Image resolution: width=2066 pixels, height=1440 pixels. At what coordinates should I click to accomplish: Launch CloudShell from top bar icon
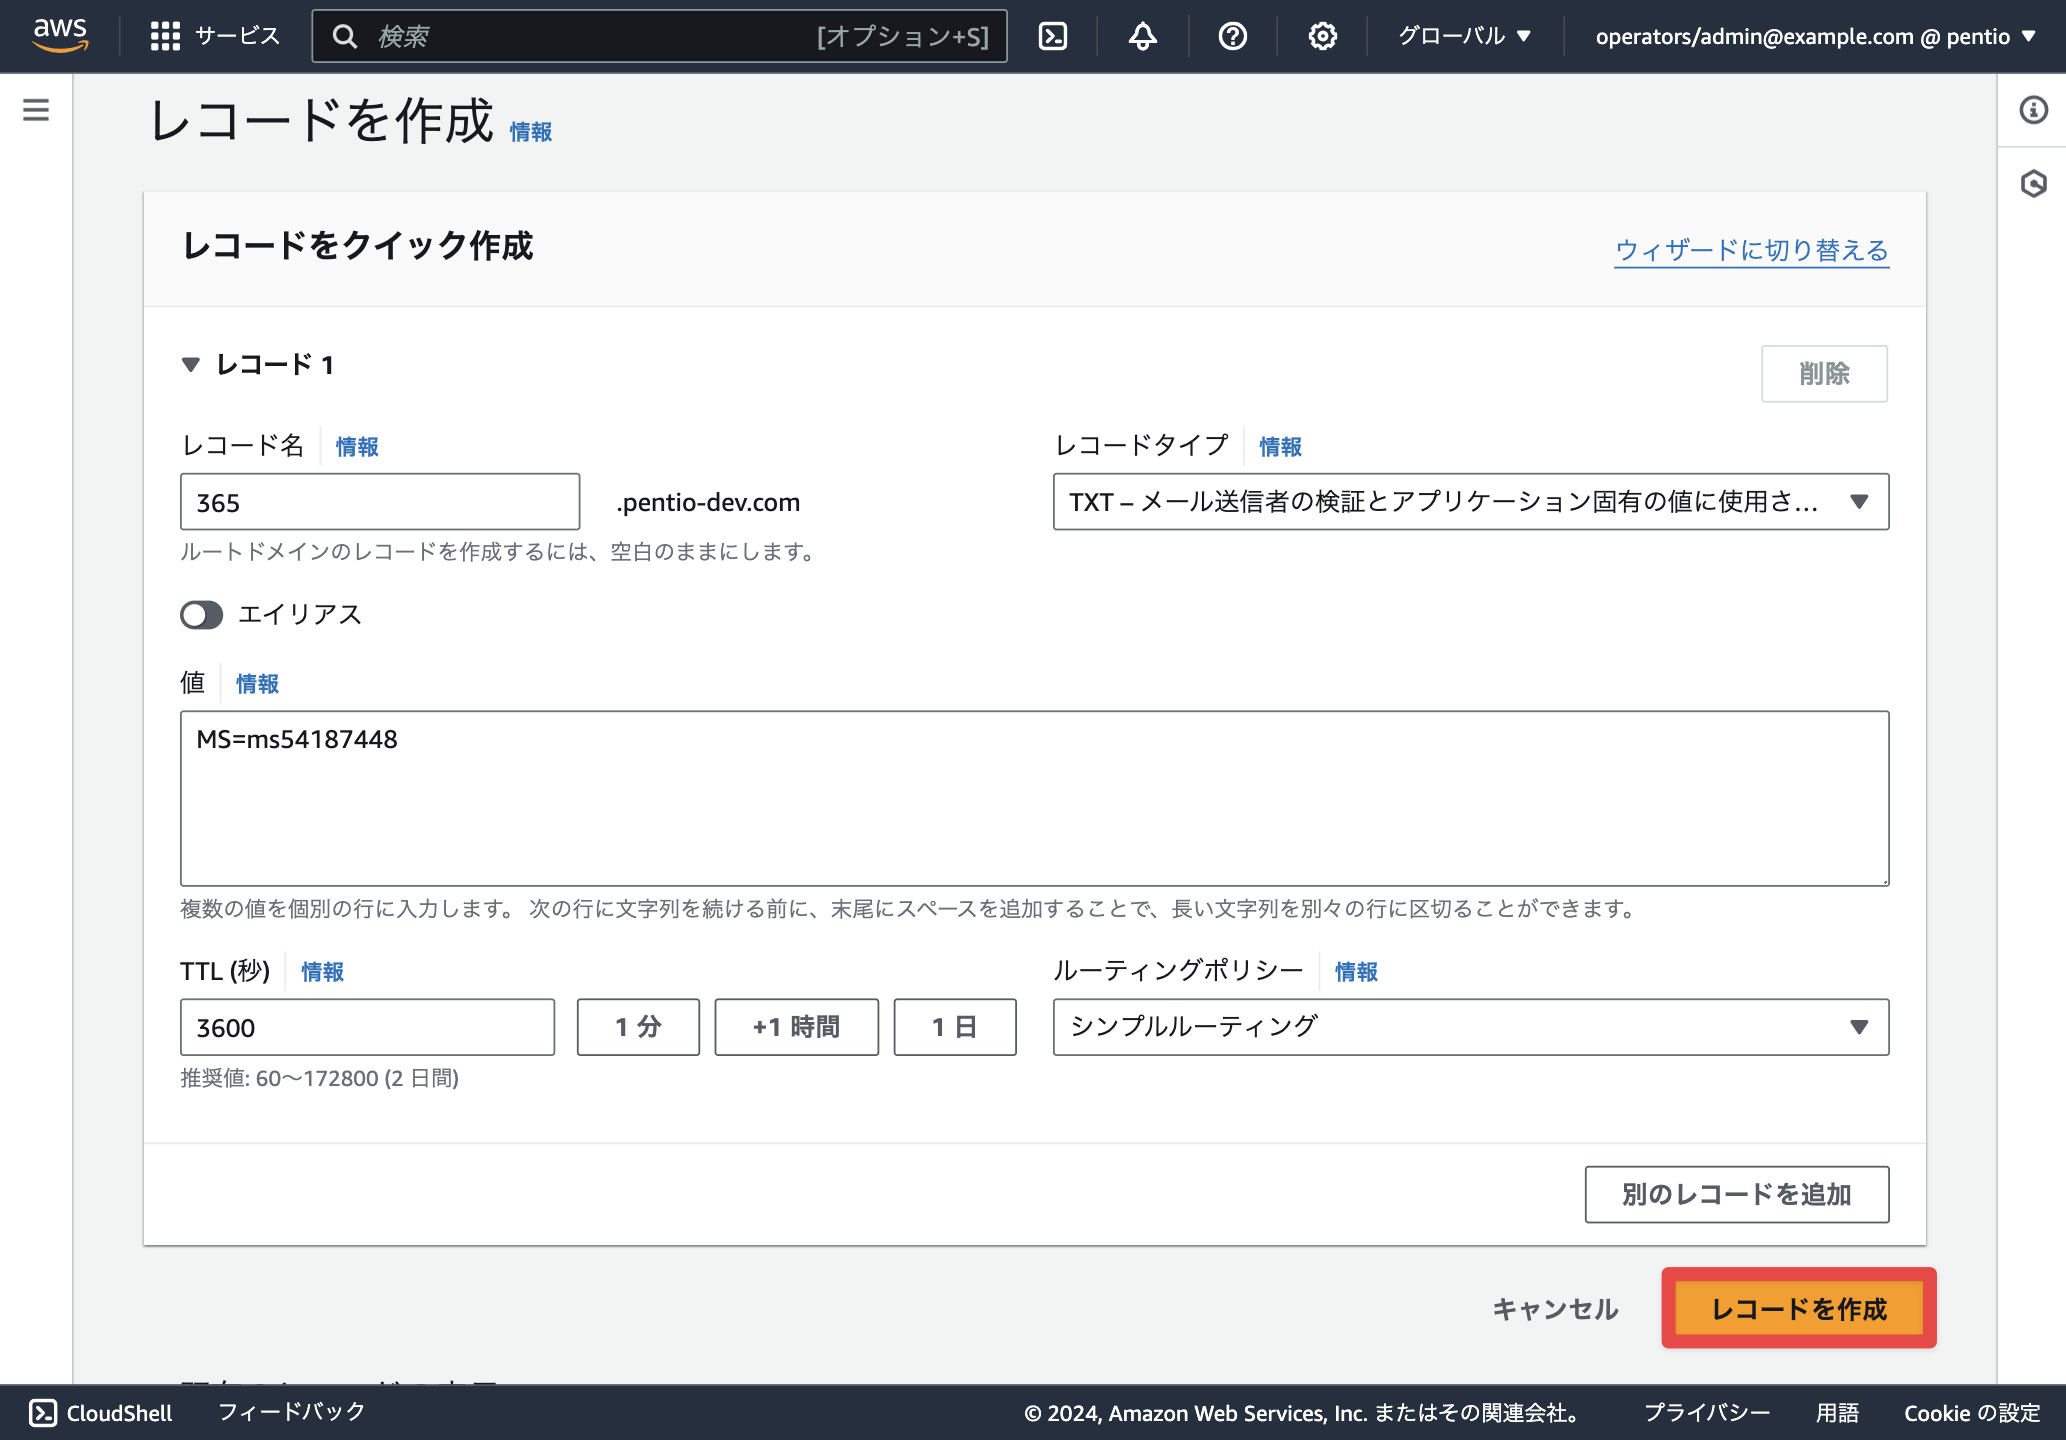tap(1053, 36)
